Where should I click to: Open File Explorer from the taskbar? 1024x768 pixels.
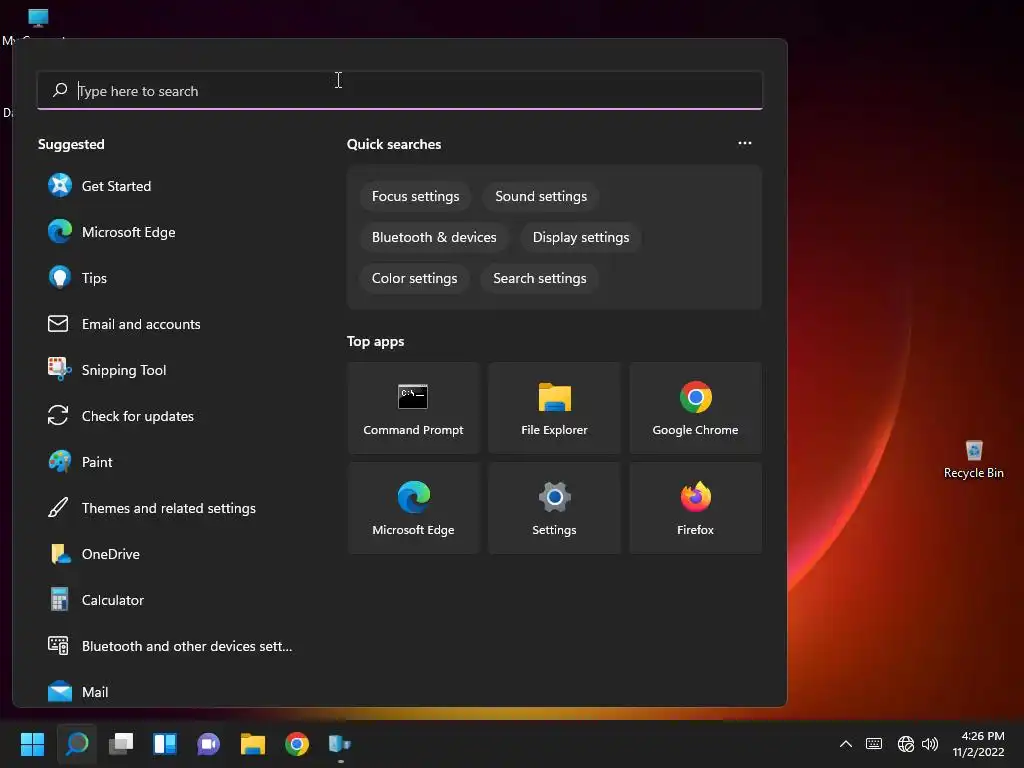point(253,744)
